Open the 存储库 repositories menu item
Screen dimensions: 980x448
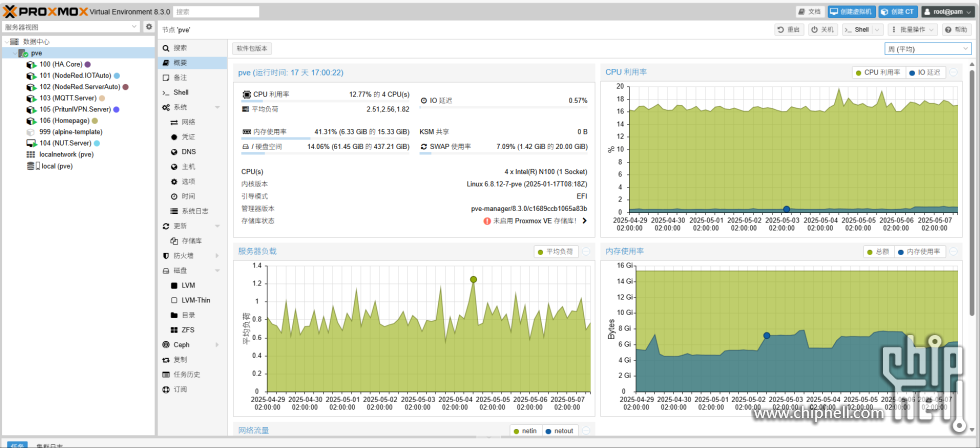coord(192,241)
